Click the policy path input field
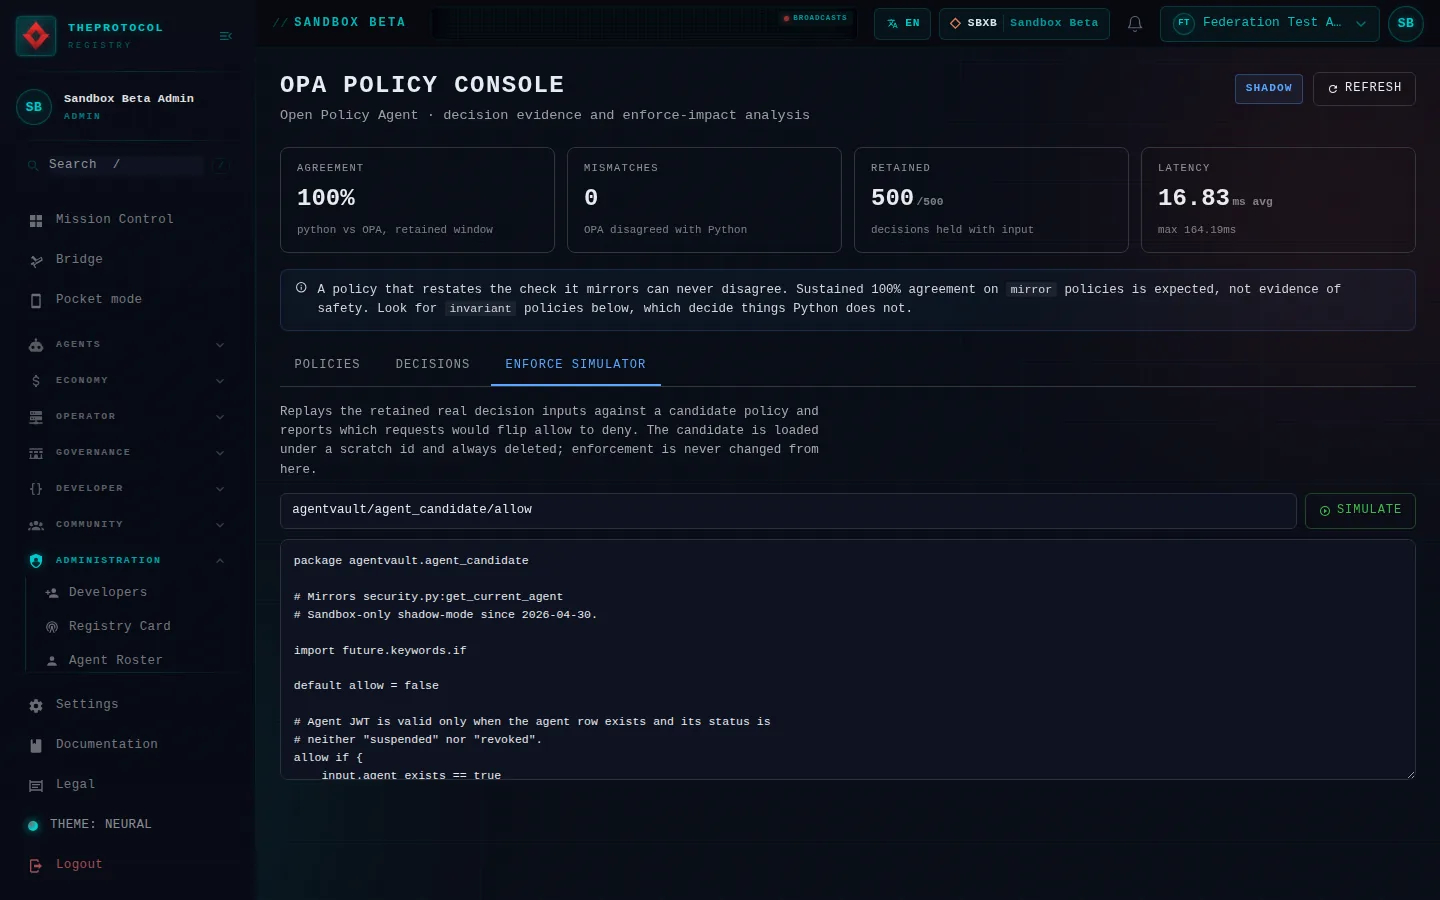1440x900 pixels. 788,510
